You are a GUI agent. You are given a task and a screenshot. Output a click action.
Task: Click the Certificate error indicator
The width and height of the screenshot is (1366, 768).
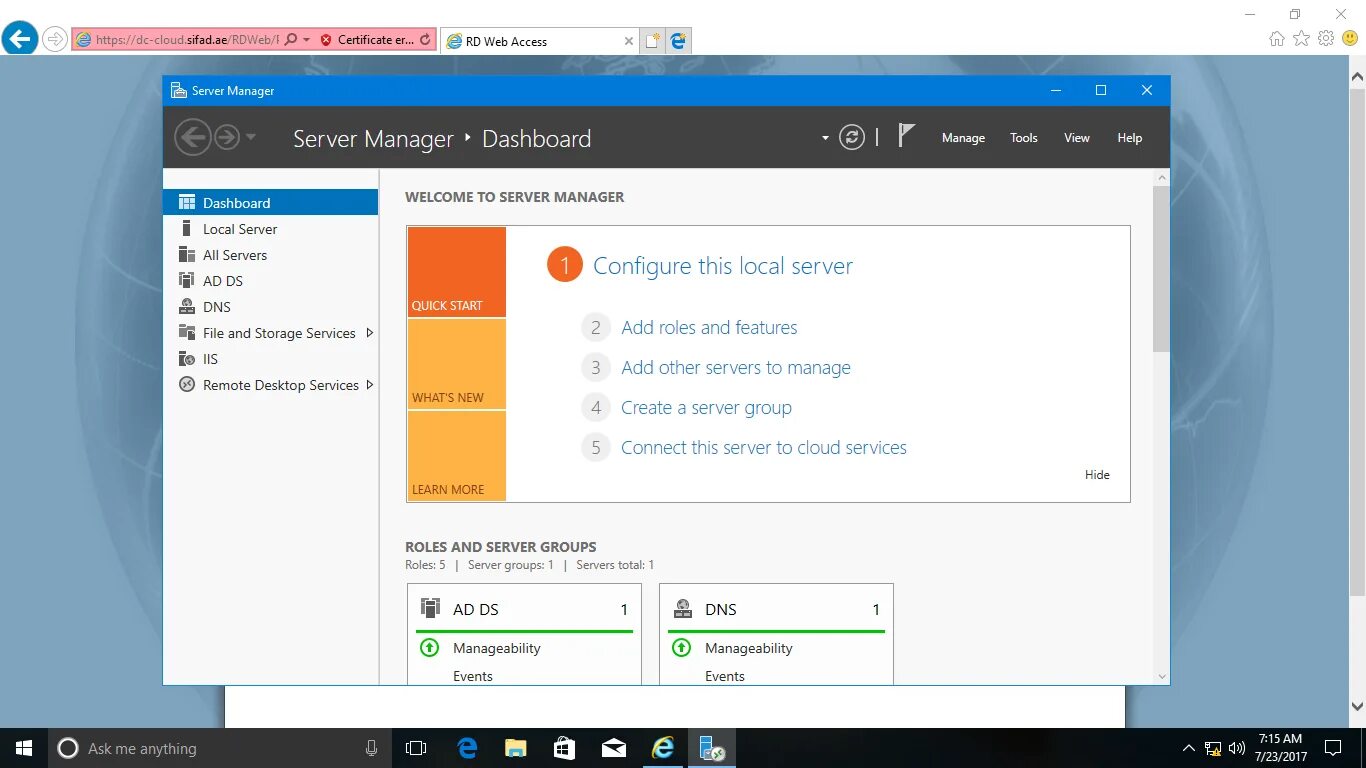(x=368, y=40)
